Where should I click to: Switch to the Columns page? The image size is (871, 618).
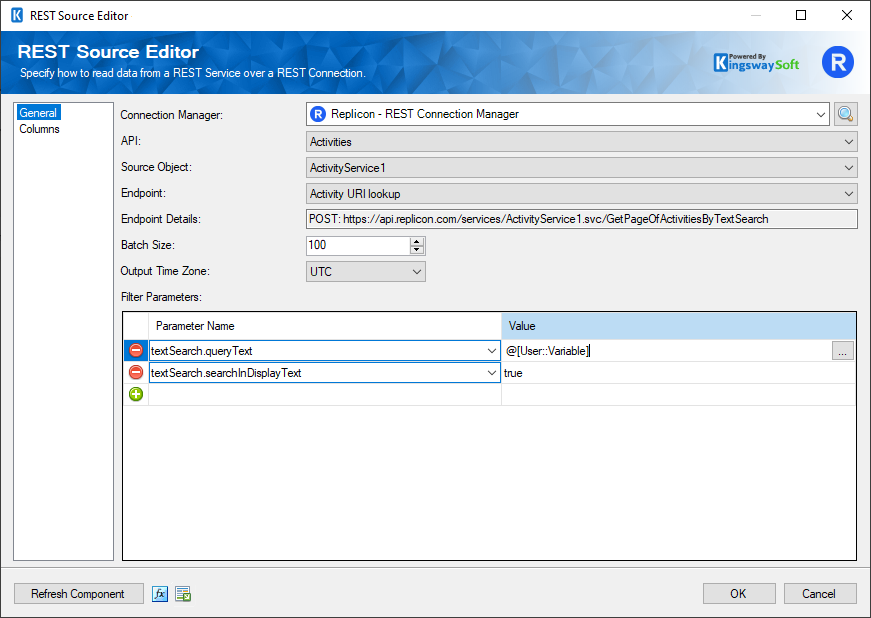pyautogui.click(x=39, y=129)
